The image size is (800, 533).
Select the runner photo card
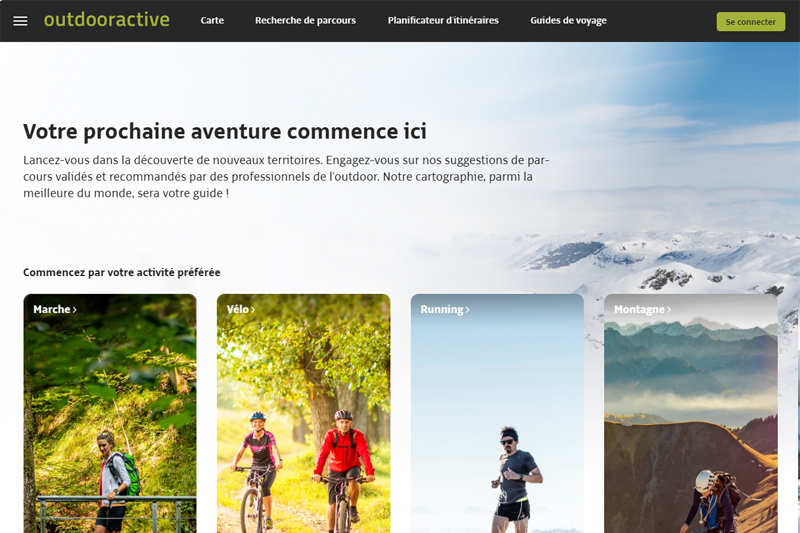[497, 413]
